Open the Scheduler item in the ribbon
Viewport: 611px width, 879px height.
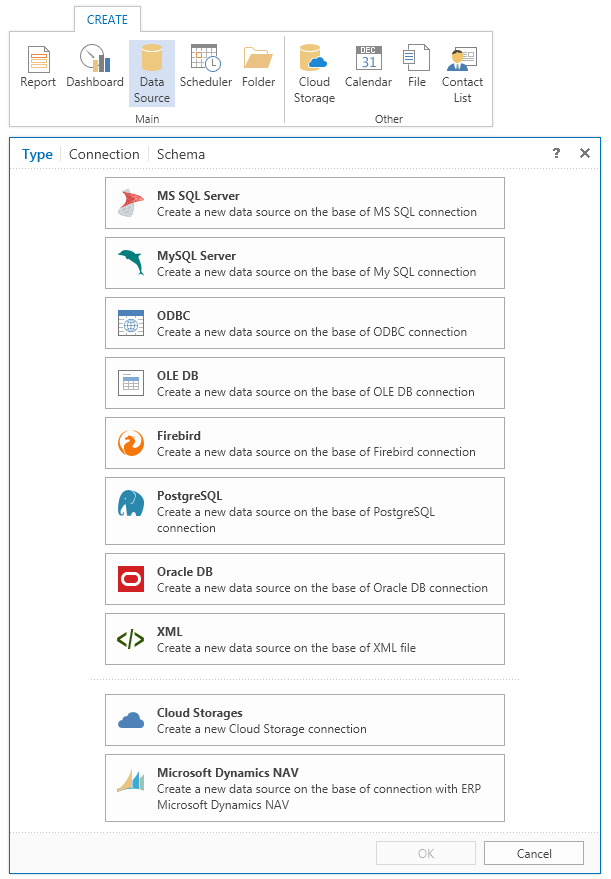tap(206, 67)
